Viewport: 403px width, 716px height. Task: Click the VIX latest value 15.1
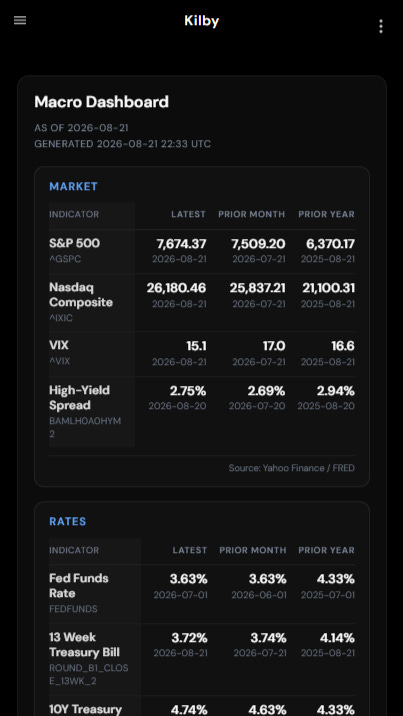196,346
